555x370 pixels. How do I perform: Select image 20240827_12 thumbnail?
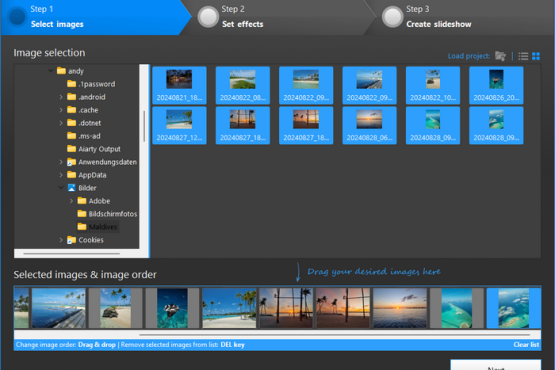click(179, 125)
